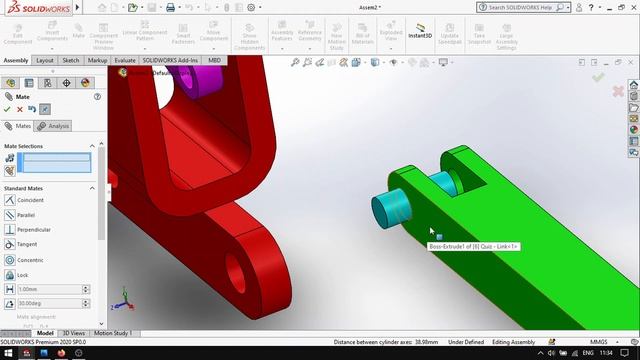Click the multiple mate mode icon

tap(10, 171)
